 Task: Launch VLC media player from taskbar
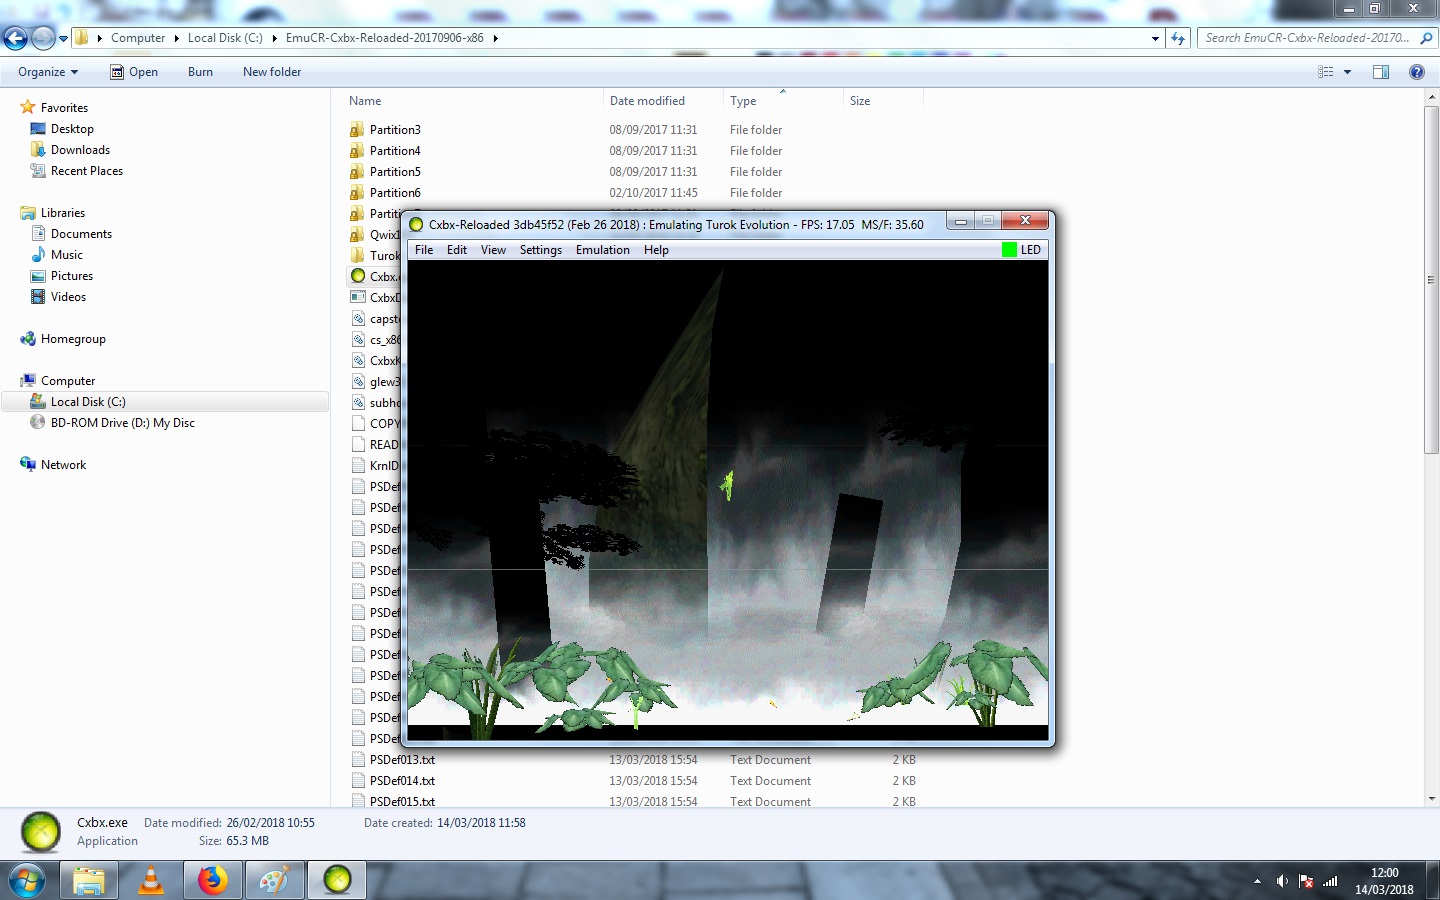(151, 881)
